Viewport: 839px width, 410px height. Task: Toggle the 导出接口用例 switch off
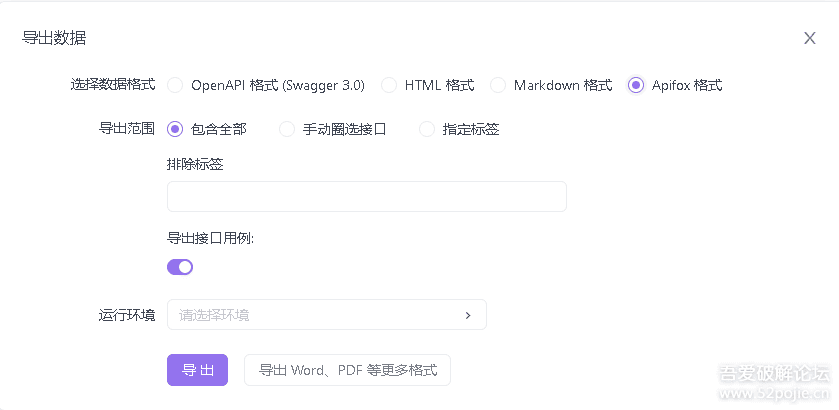point(180,267)
